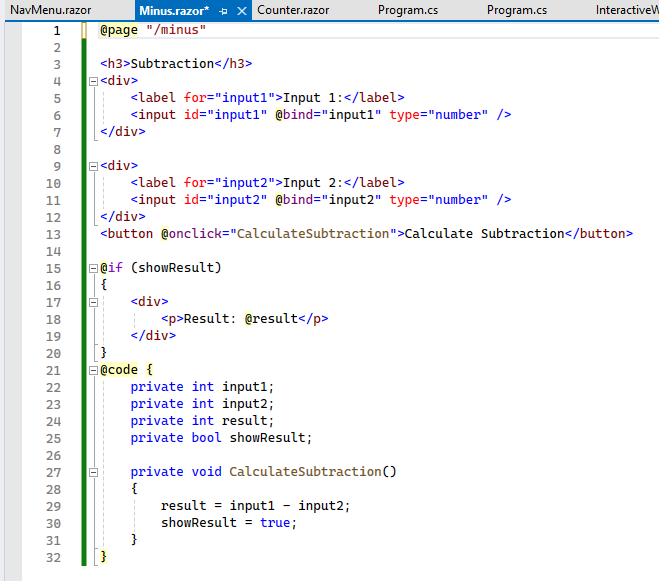This screenshot has width=659, height=581.
Task: Click "private bool showResult;" declaration
Action: click(221, 438)
